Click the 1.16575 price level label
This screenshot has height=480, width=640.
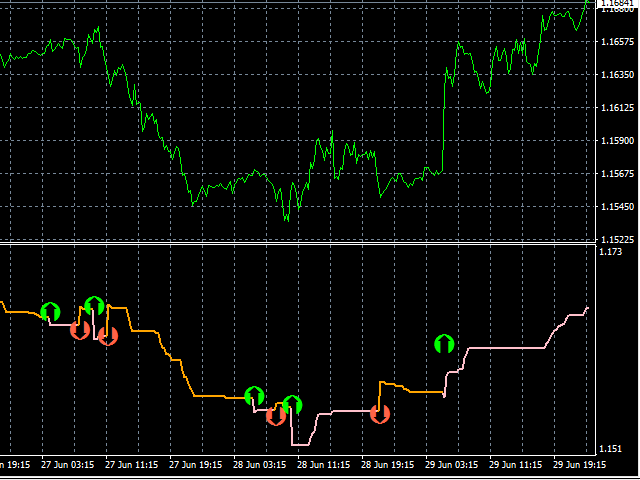coord(618,42)
